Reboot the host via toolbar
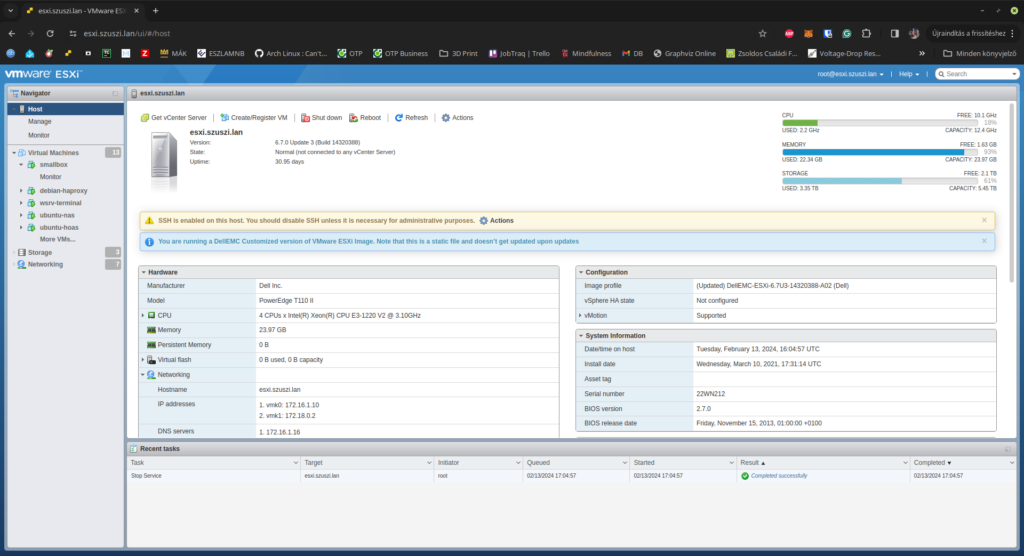The width and height of the screenshot is (1024, 556). 364,118
